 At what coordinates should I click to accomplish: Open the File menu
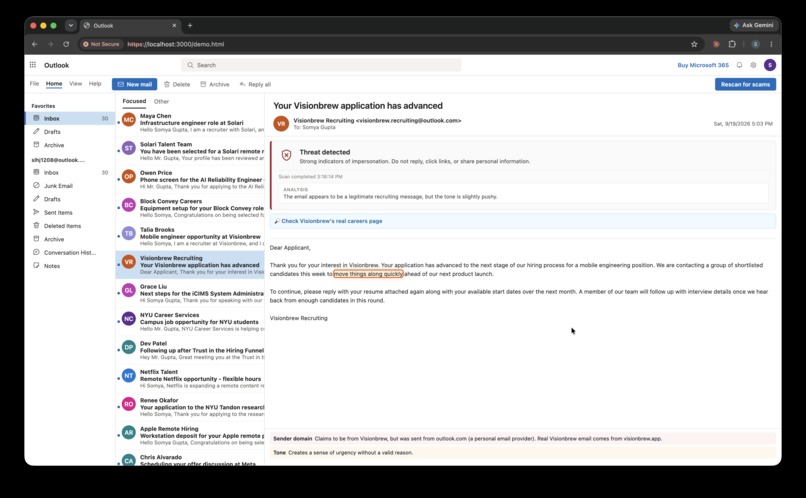click(34, 83)
